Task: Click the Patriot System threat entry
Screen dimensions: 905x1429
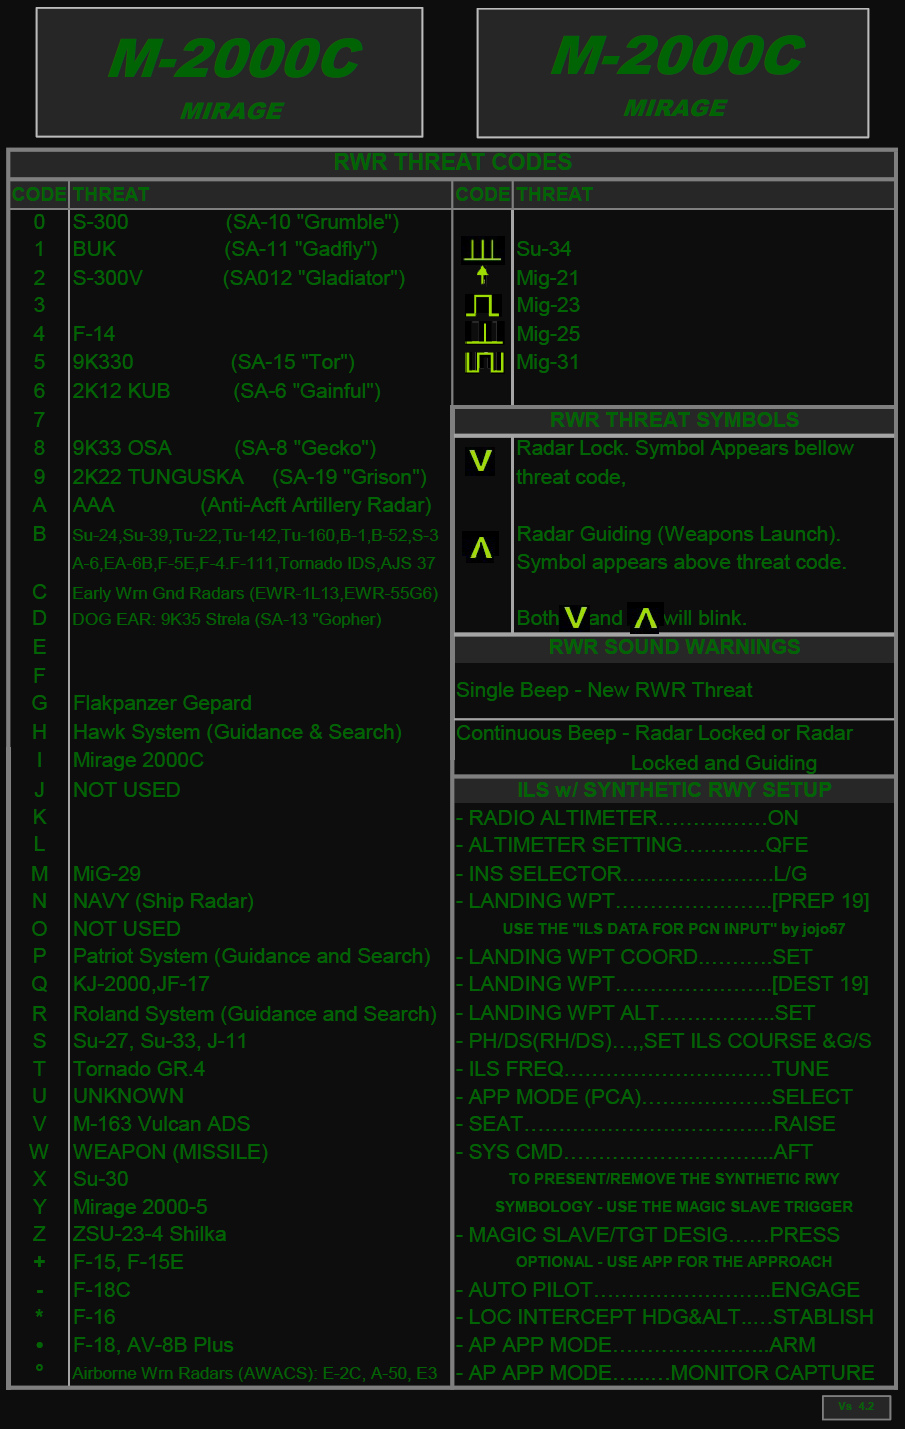Action: (251, 956)
